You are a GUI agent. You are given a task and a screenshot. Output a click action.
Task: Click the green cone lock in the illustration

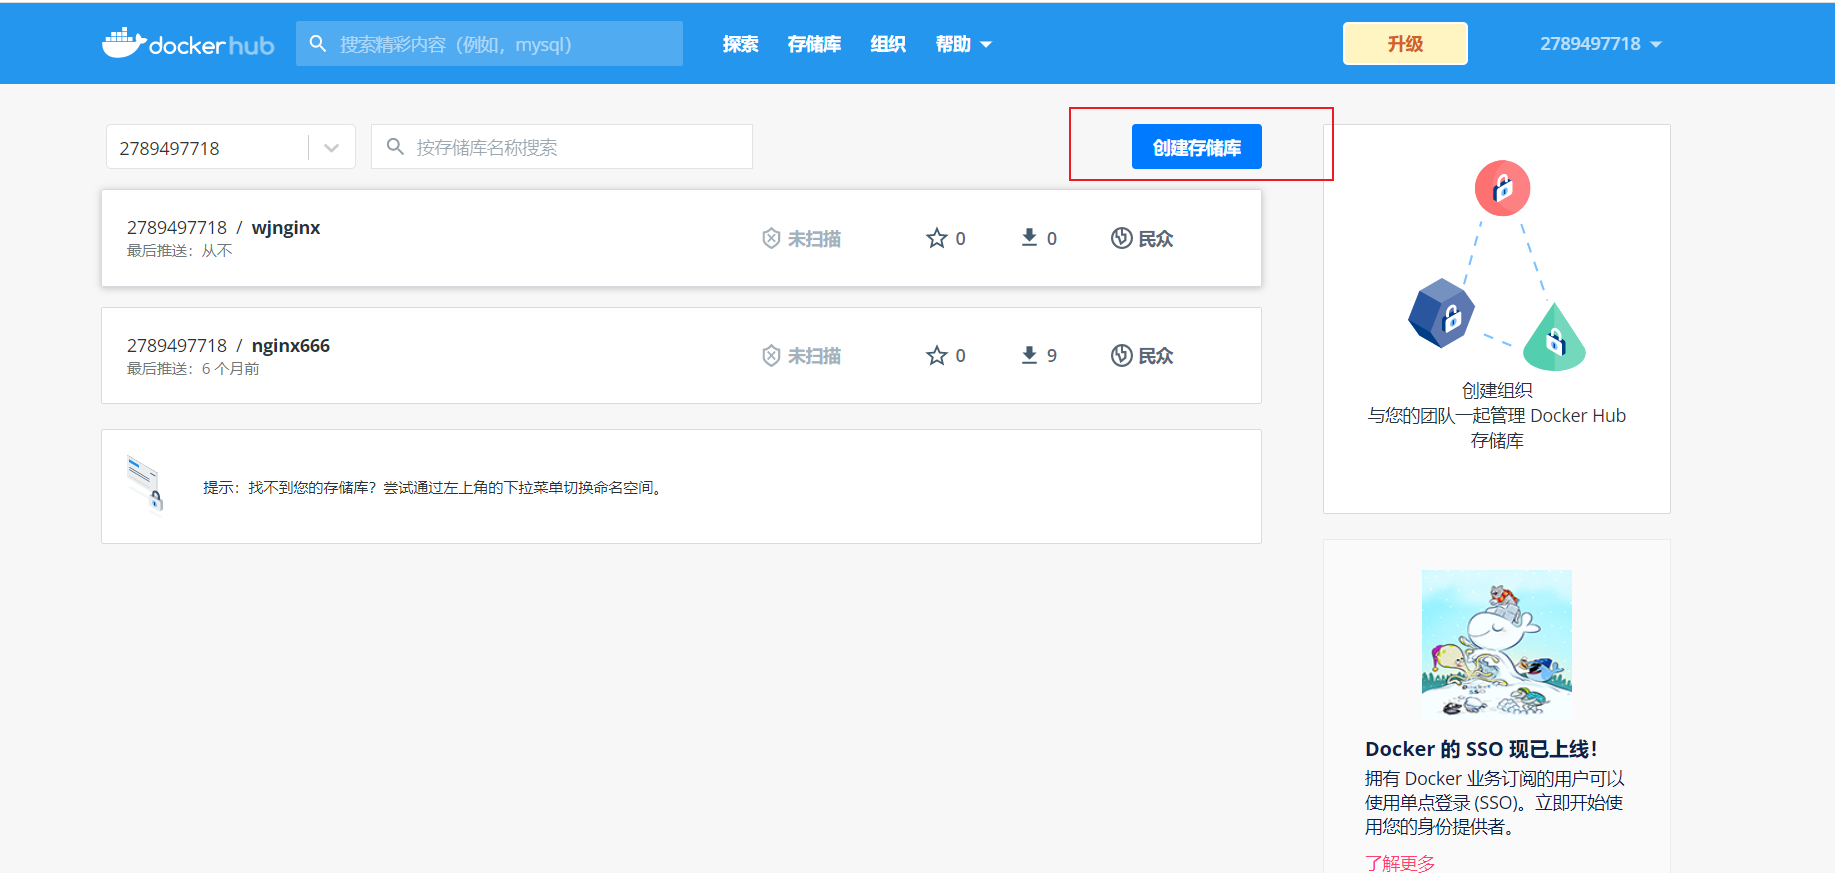pyautogui.click(x=1554, y=337)
